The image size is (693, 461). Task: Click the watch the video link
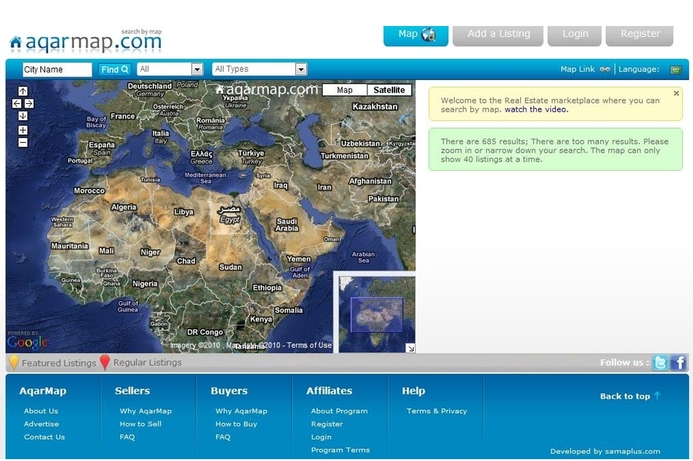pos(536,110)
